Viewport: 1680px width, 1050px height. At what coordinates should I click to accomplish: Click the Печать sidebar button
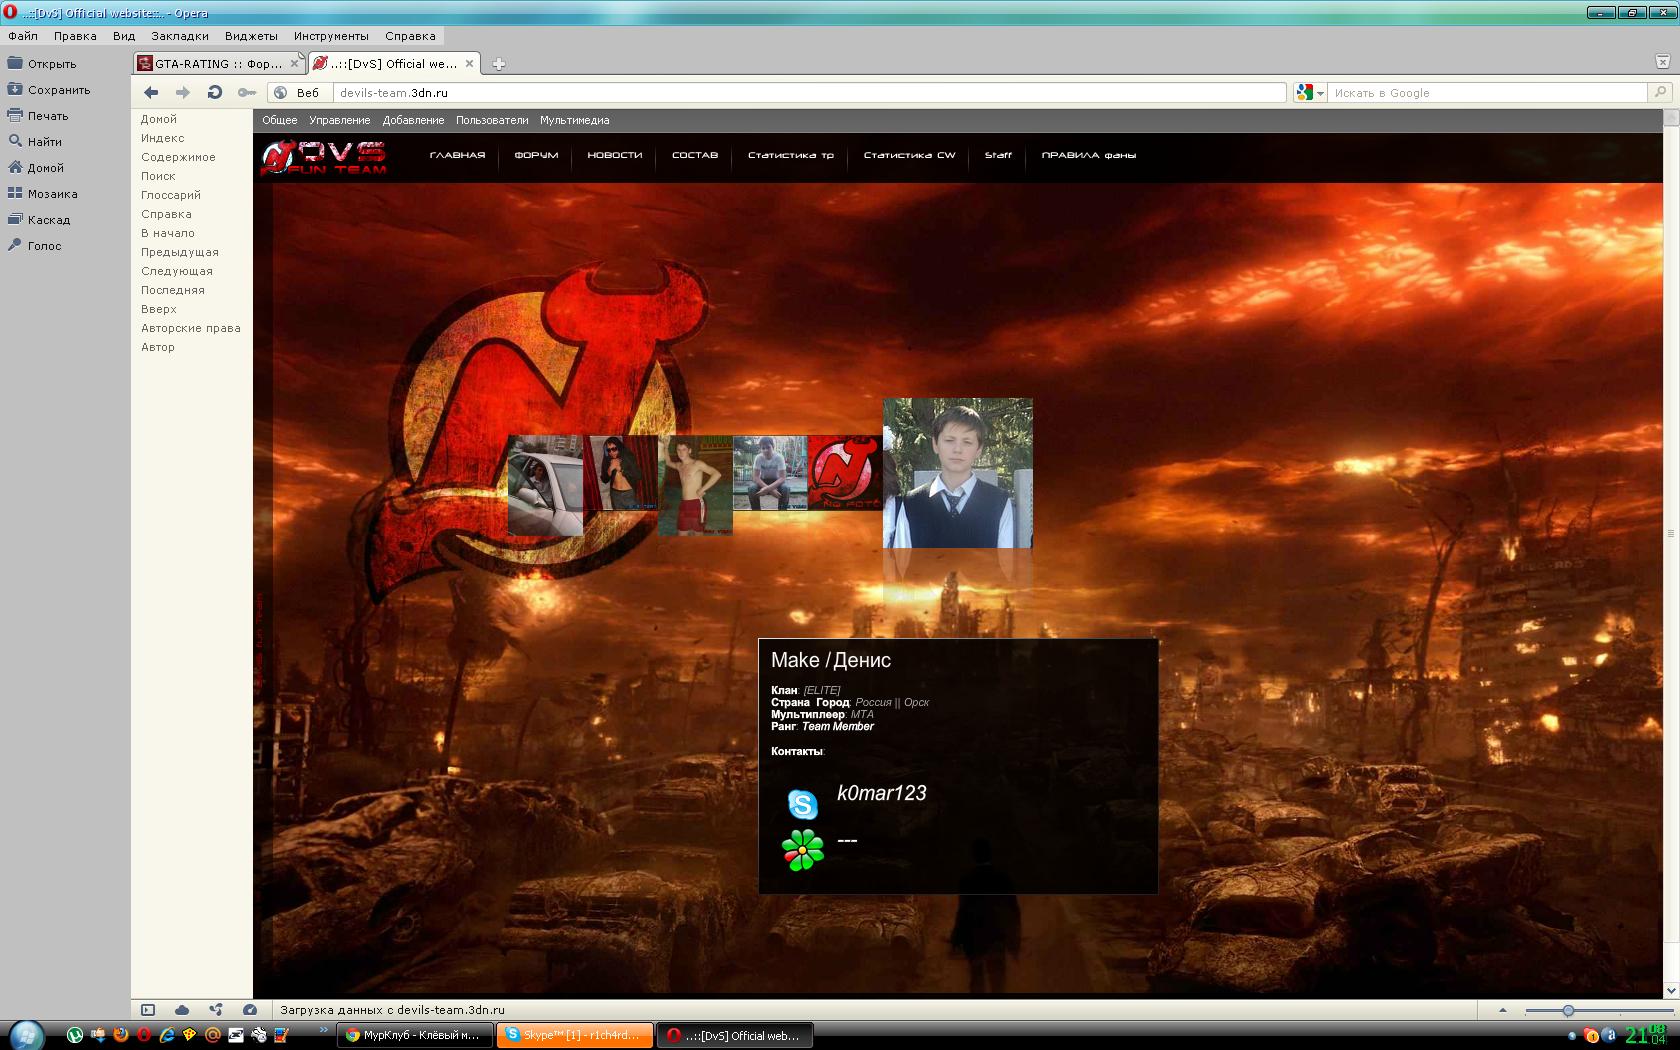click(38, 115)
